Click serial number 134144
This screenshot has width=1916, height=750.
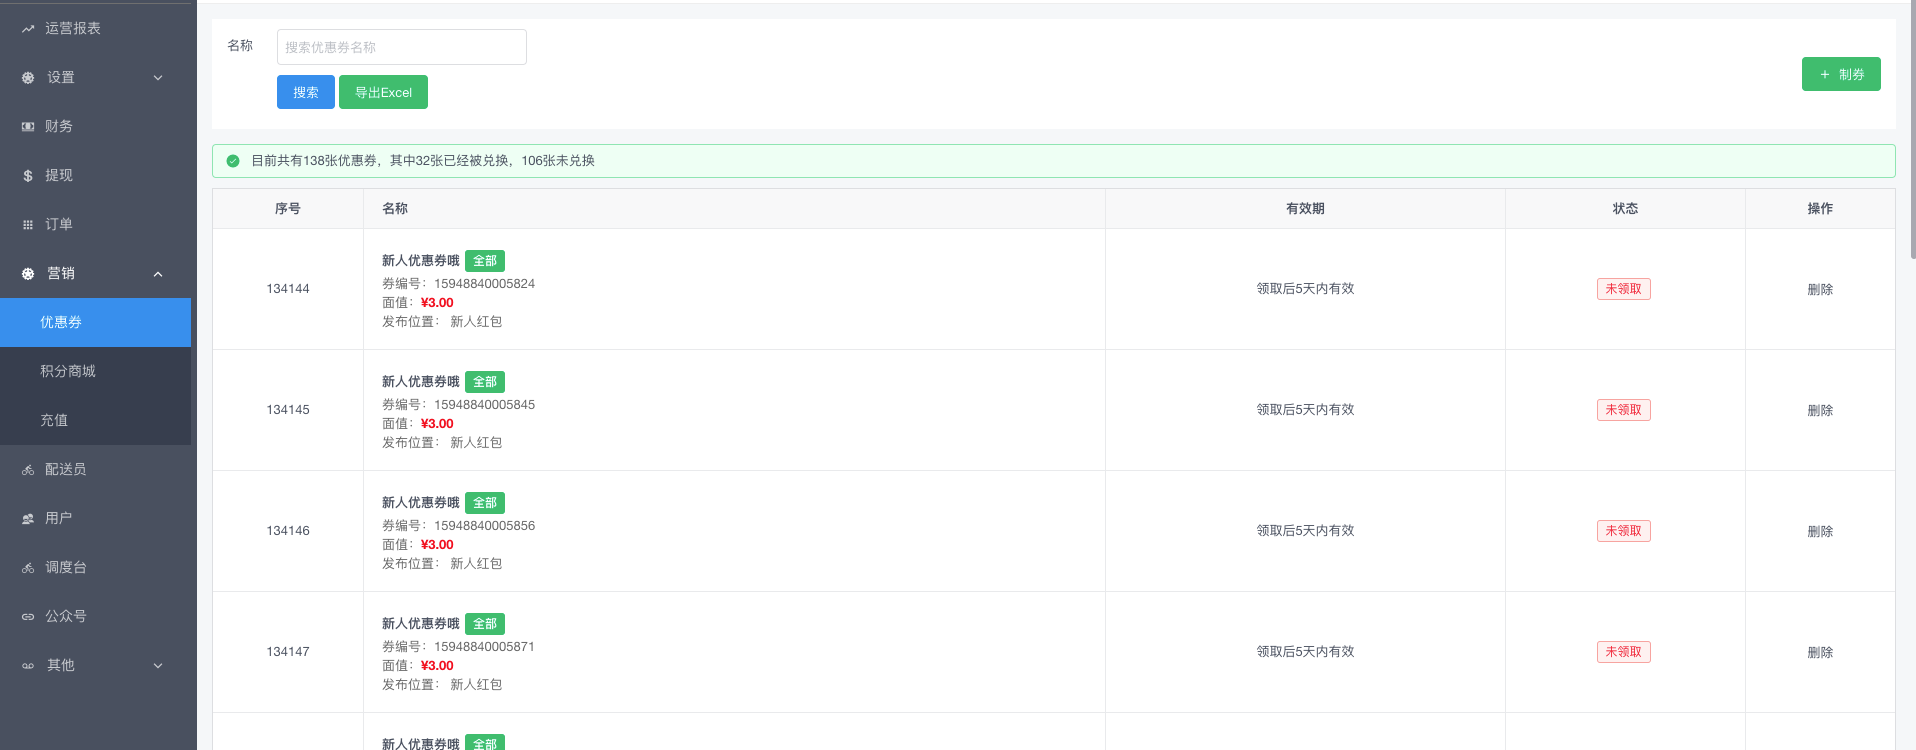tap(288, 289)
